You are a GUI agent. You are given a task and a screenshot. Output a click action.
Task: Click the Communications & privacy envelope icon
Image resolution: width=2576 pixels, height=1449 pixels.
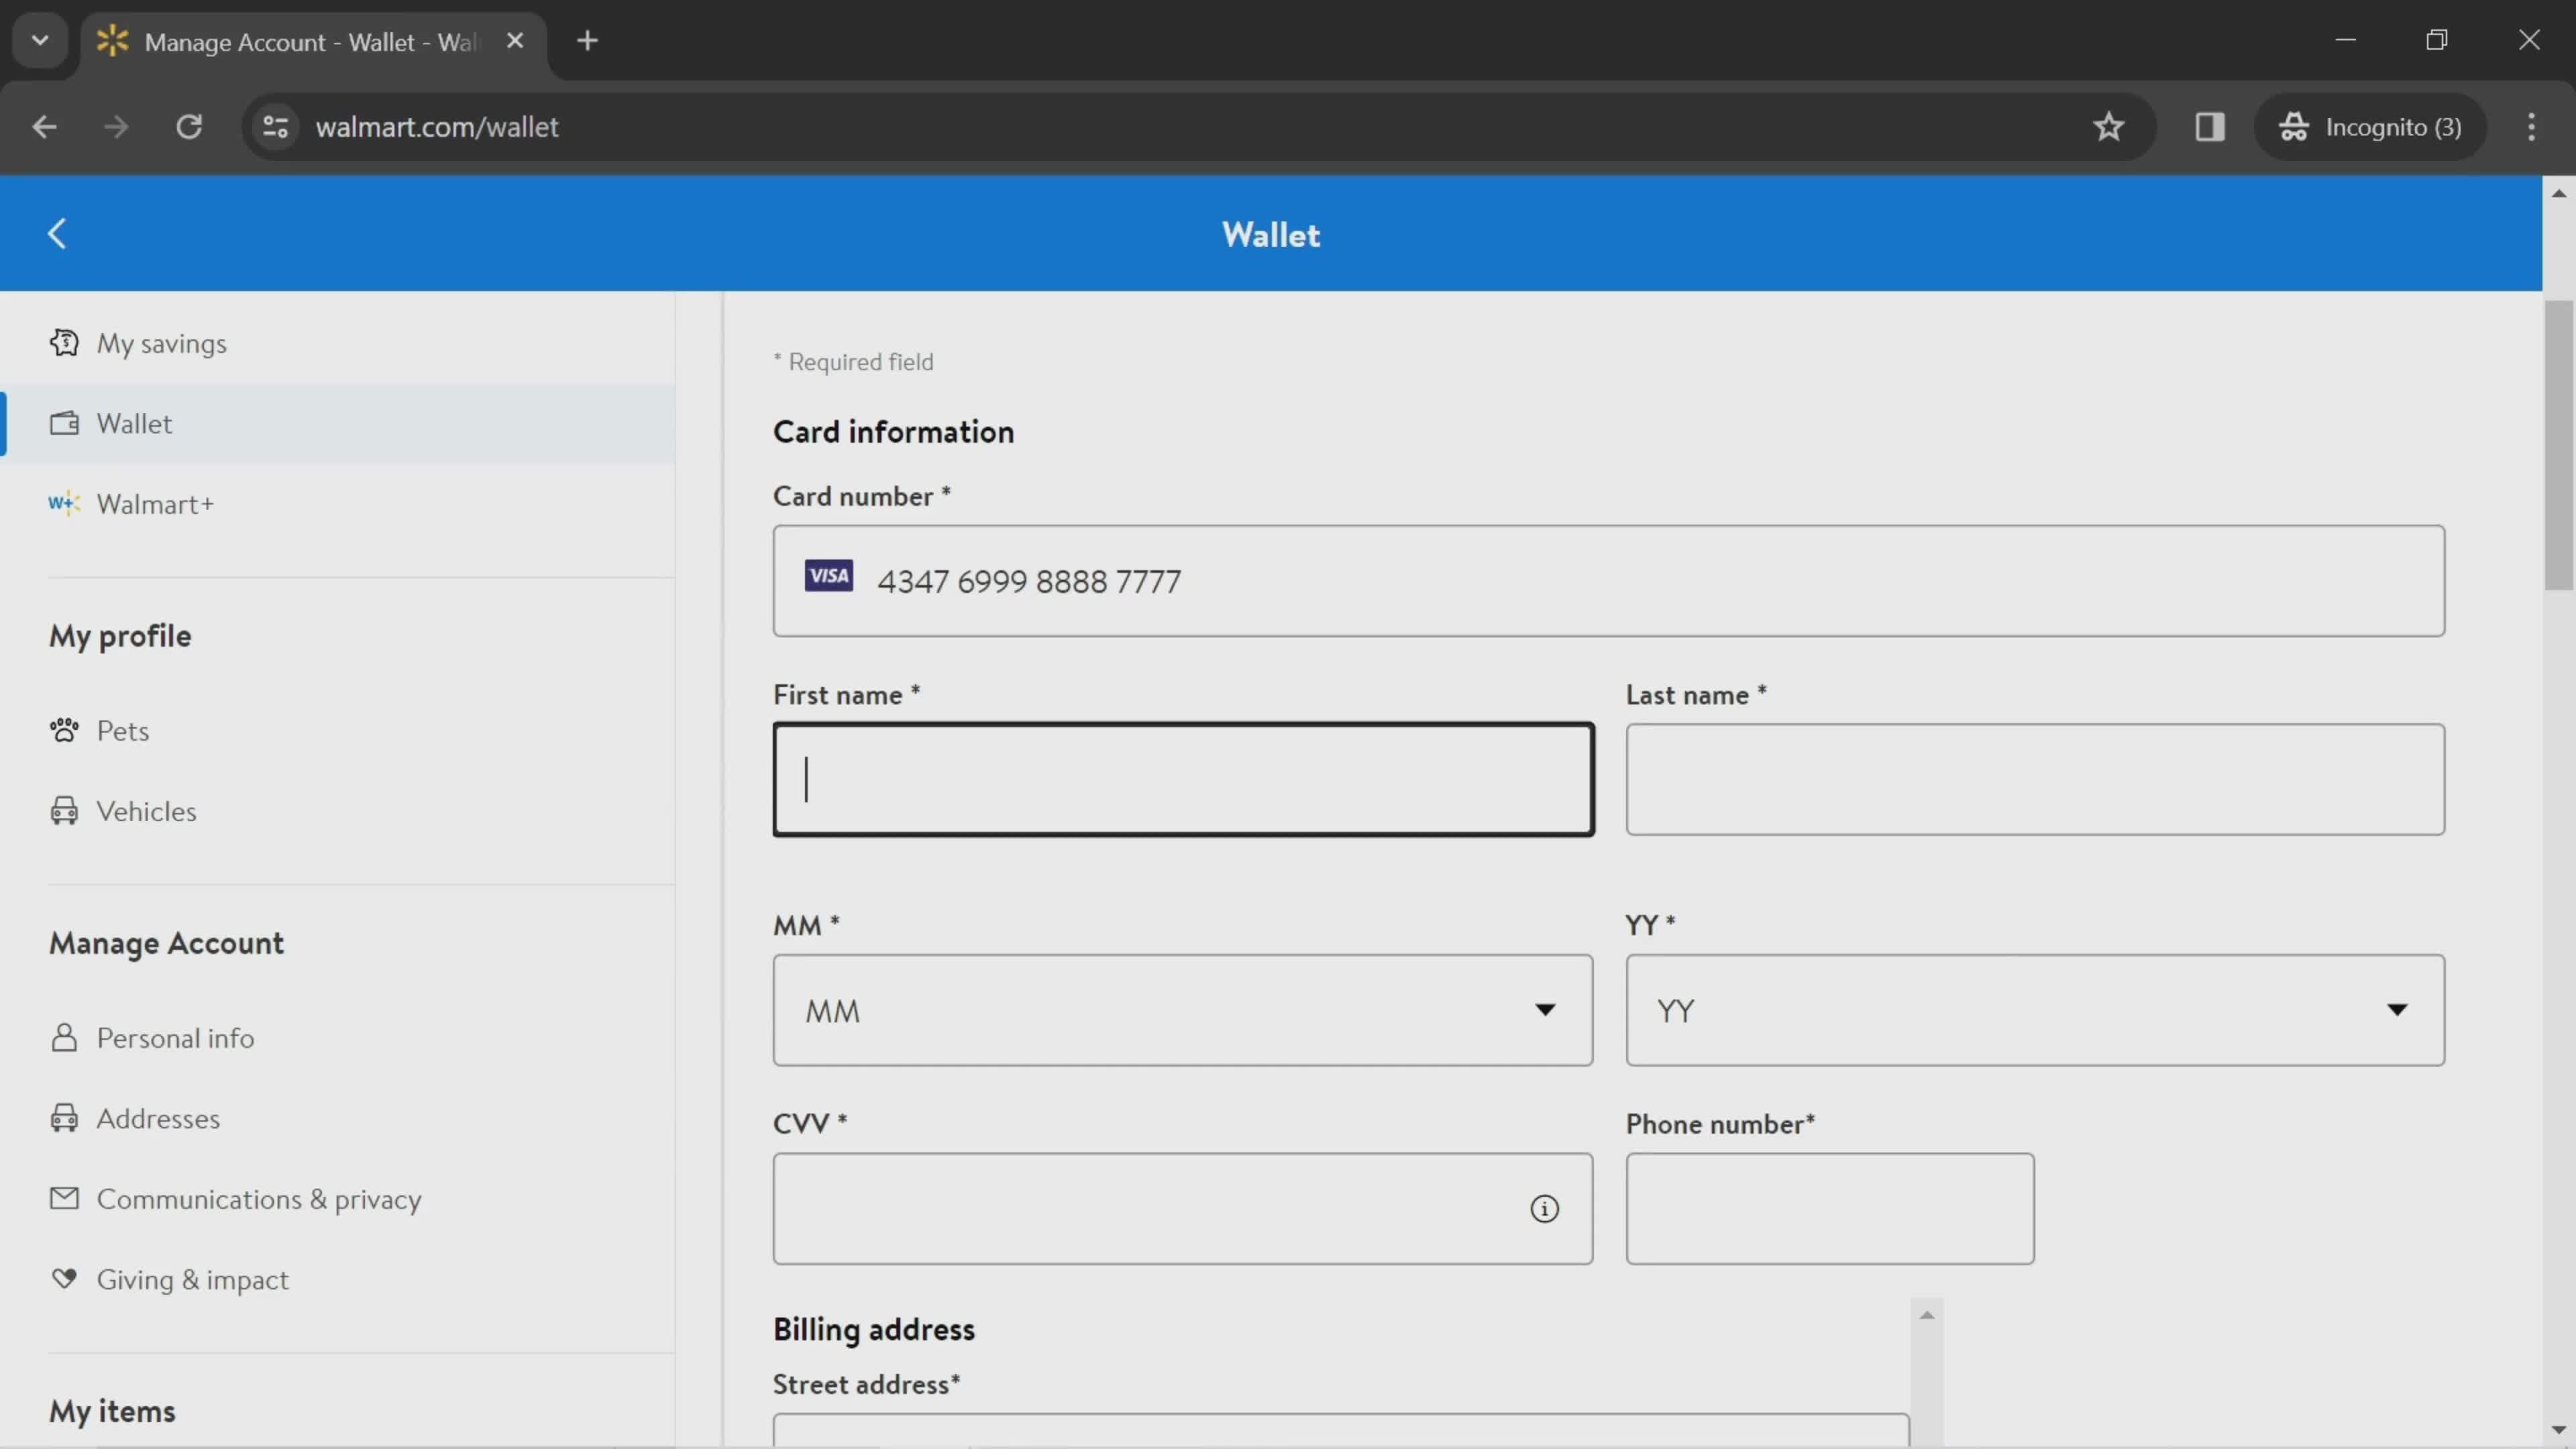click(64, 1198)
